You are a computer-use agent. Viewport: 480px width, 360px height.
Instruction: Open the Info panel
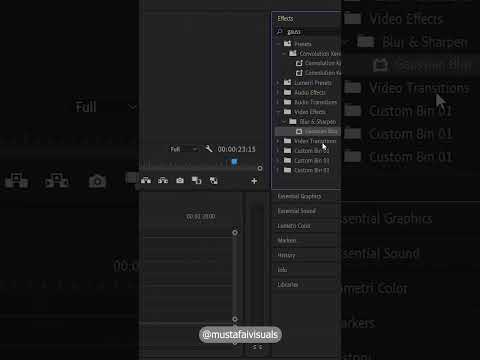282,270
